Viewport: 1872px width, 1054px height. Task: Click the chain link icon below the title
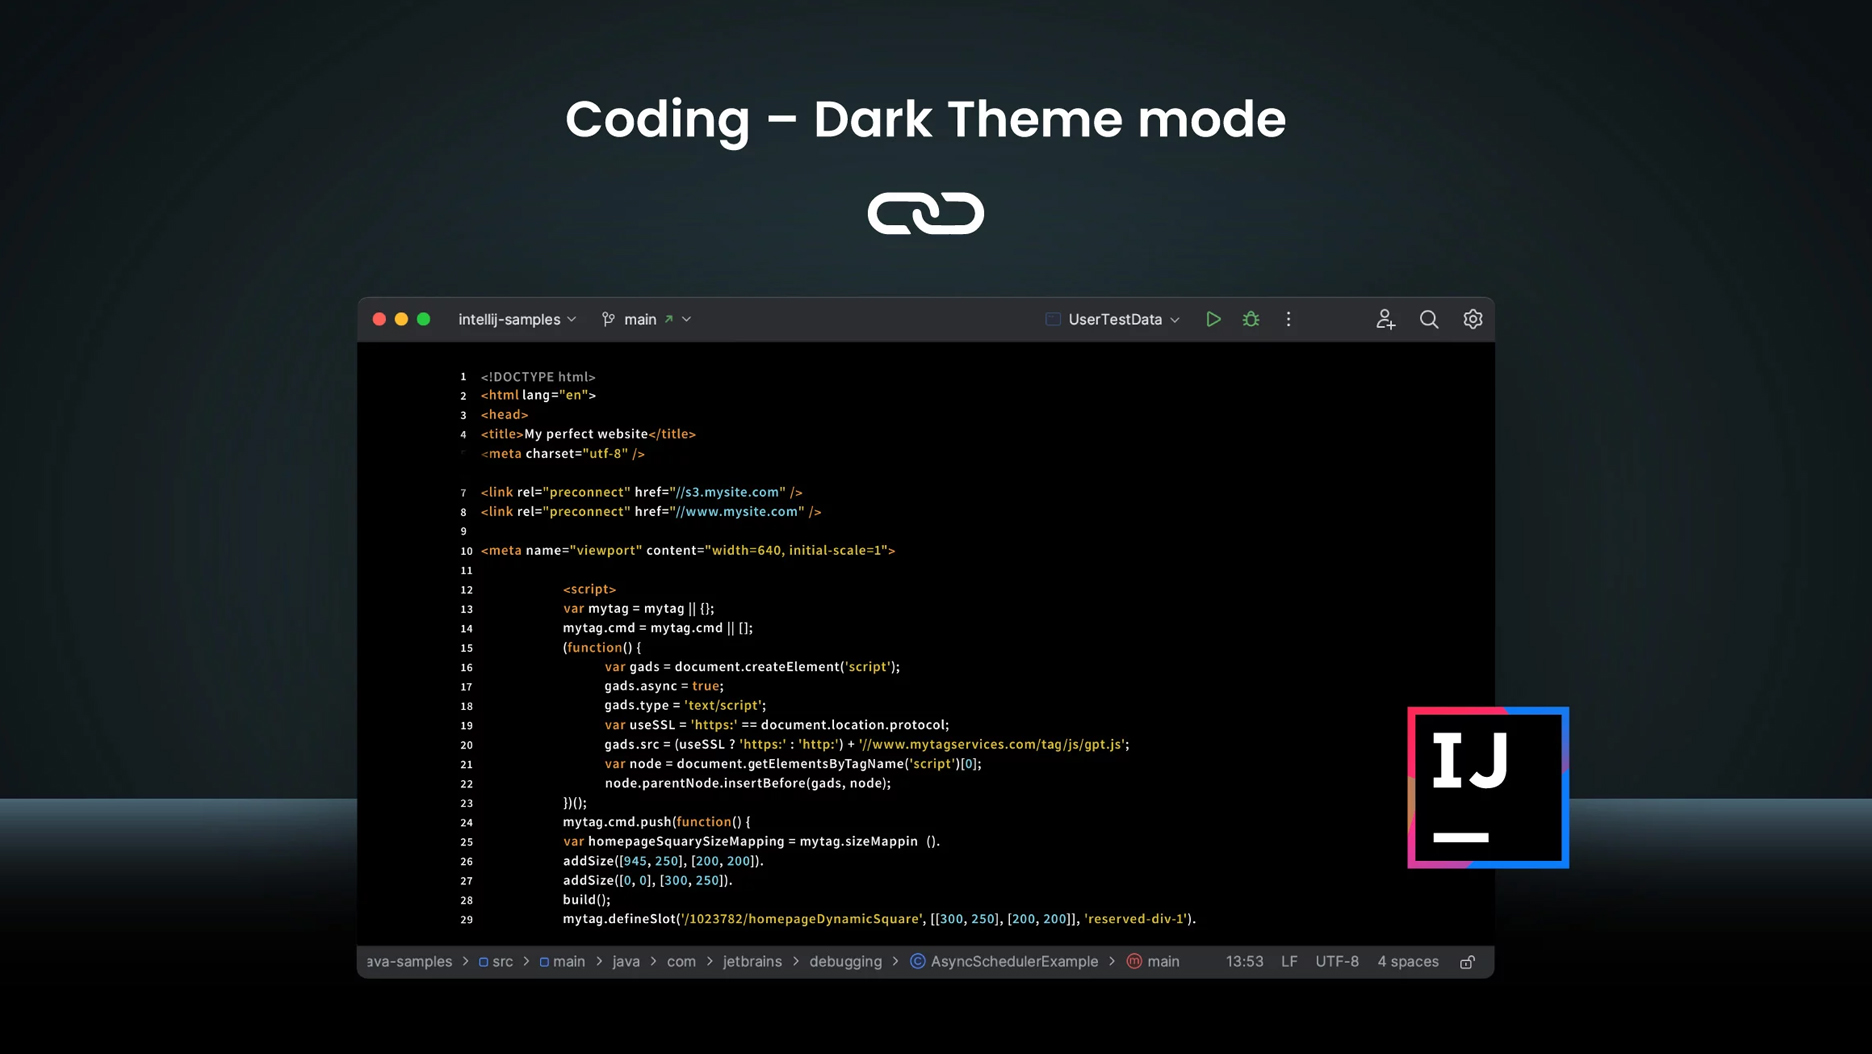(926, 213)
